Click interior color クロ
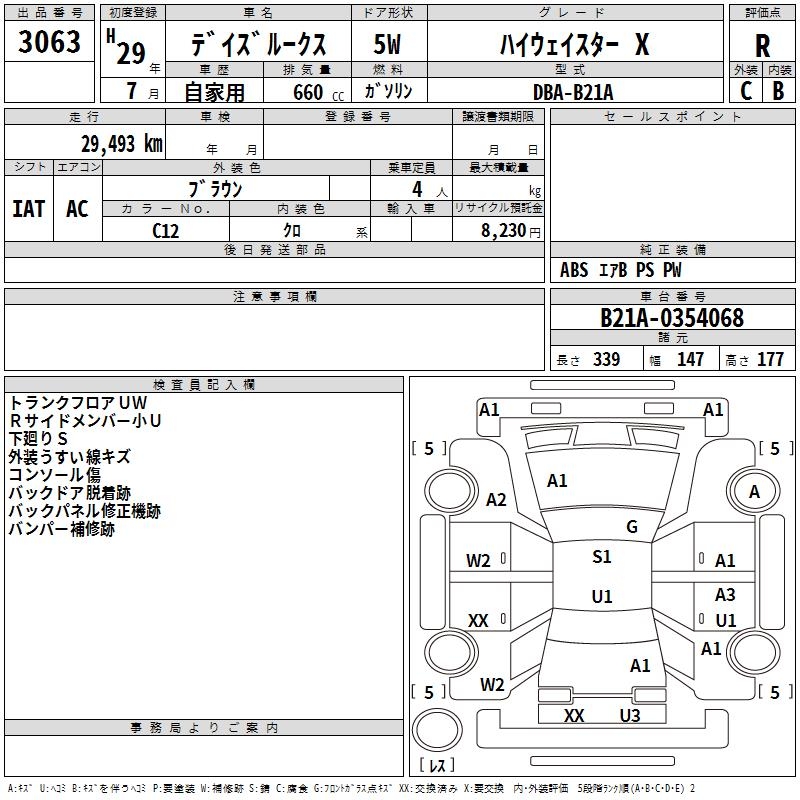The image size is (800, 800). [x=292, y=230]
